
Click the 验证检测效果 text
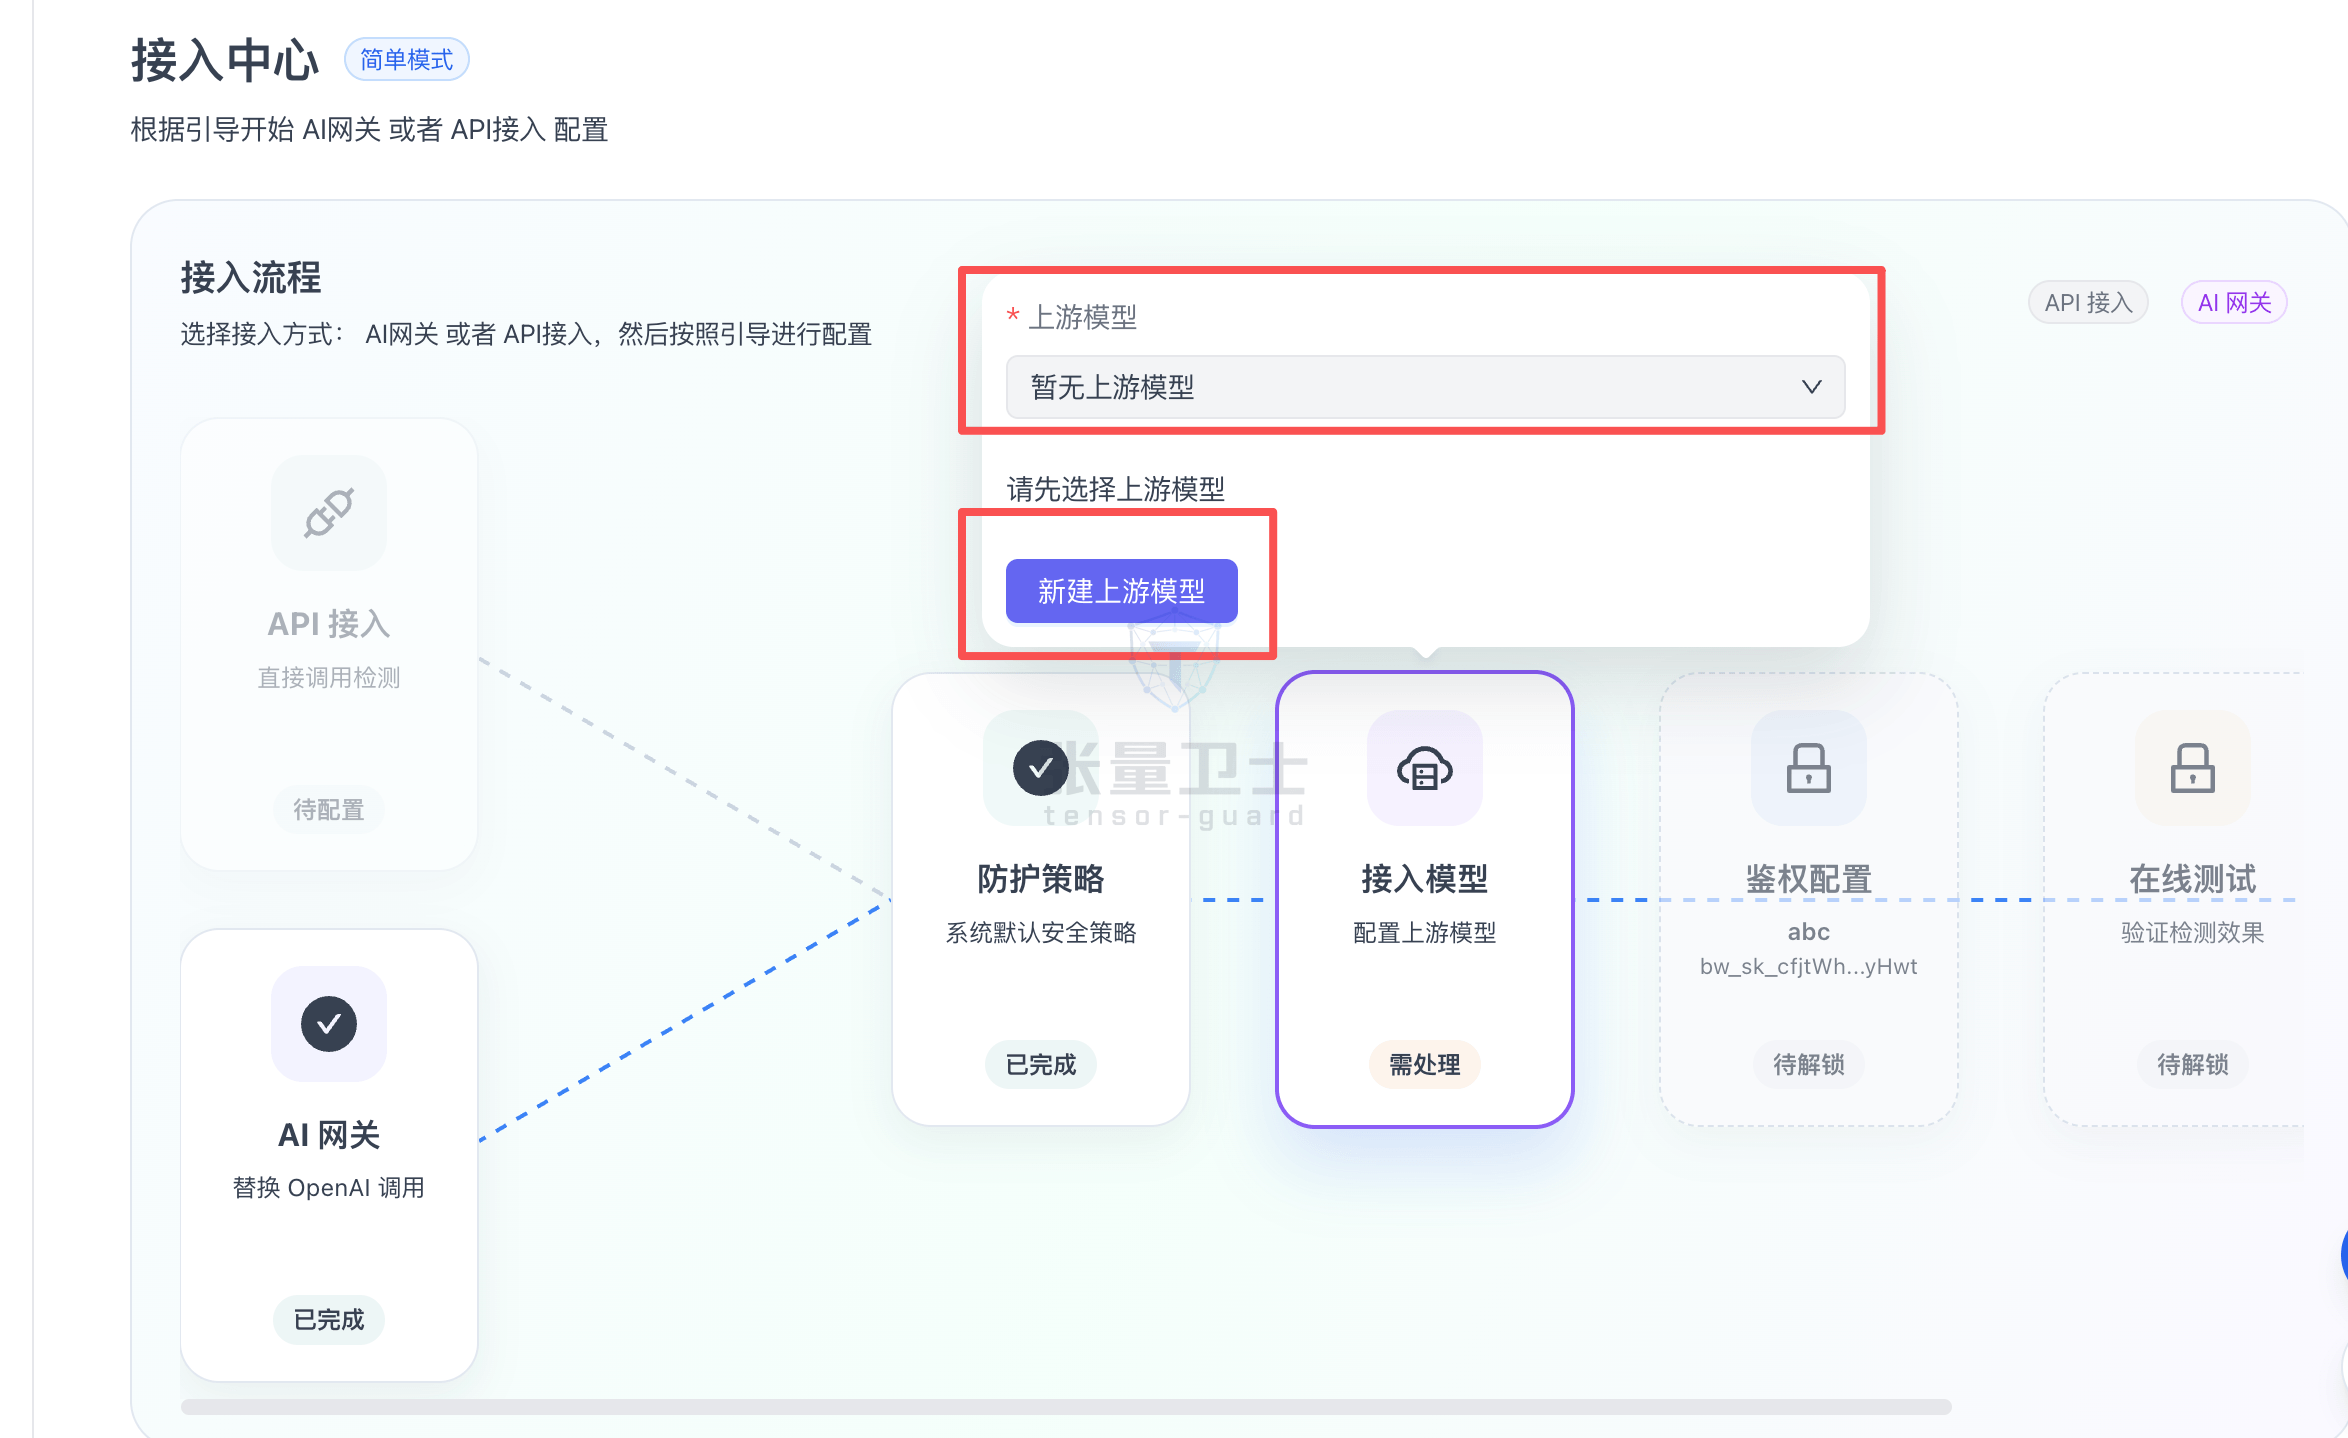pyautogui.click(x=2193, y=933)
